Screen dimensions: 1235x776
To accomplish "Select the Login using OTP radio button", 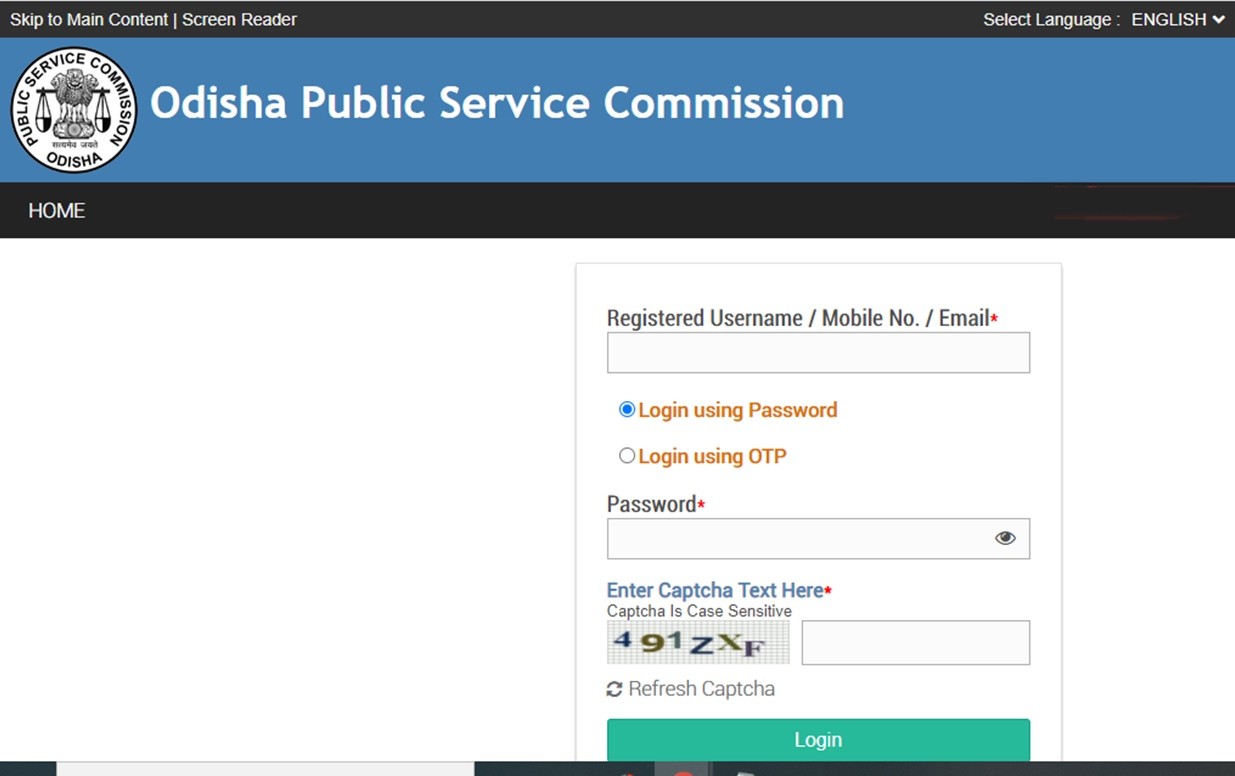I will pyautogui.click(x=627, y=456).
